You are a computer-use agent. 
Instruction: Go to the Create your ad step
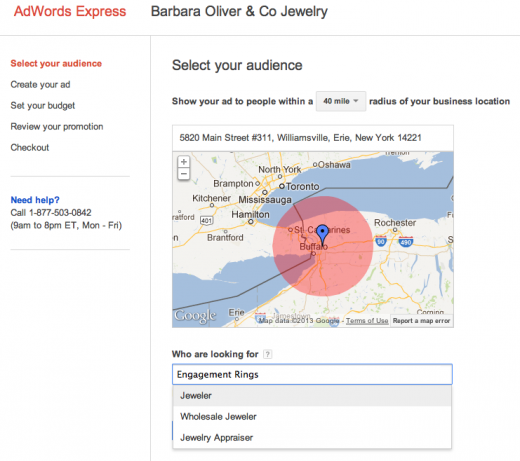coord(40,85)
